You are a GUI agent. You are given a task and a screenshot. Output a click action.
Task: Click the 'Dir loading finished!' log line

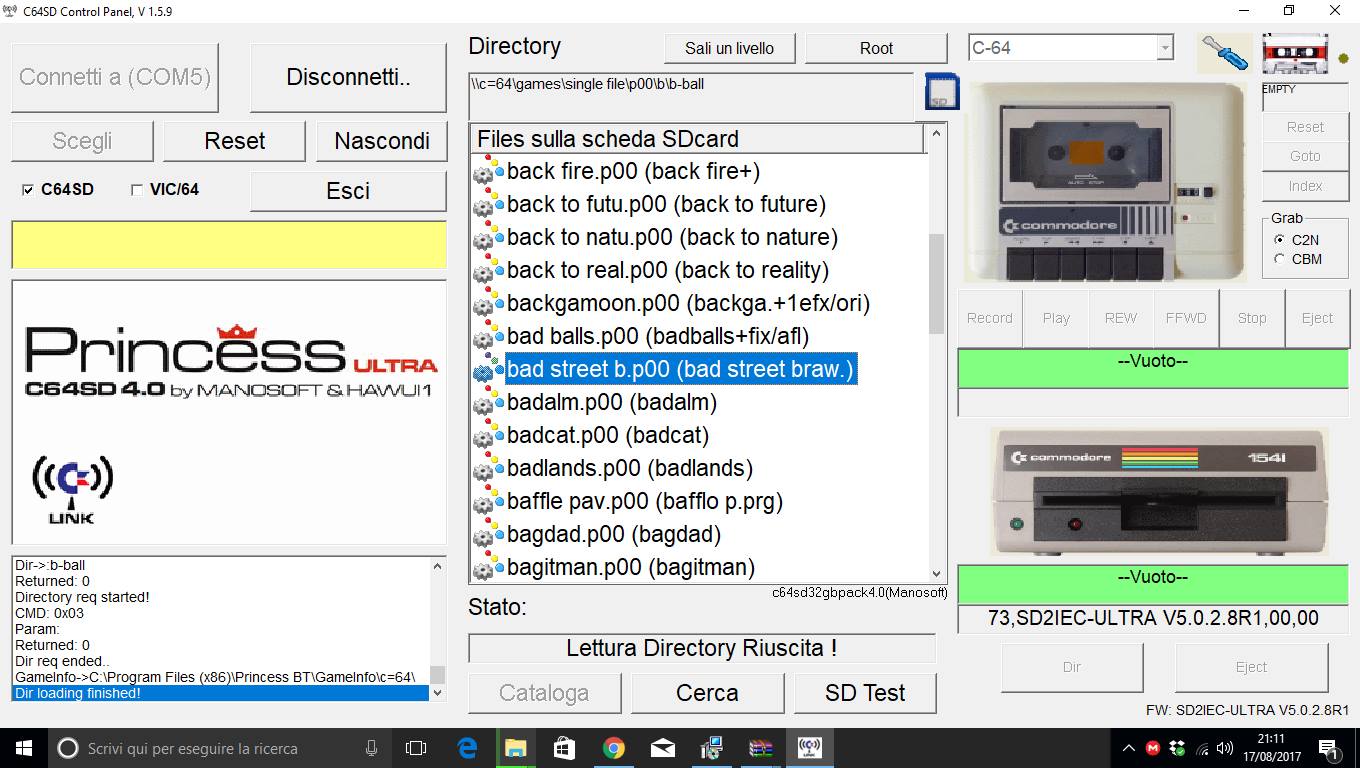[220, 693]
